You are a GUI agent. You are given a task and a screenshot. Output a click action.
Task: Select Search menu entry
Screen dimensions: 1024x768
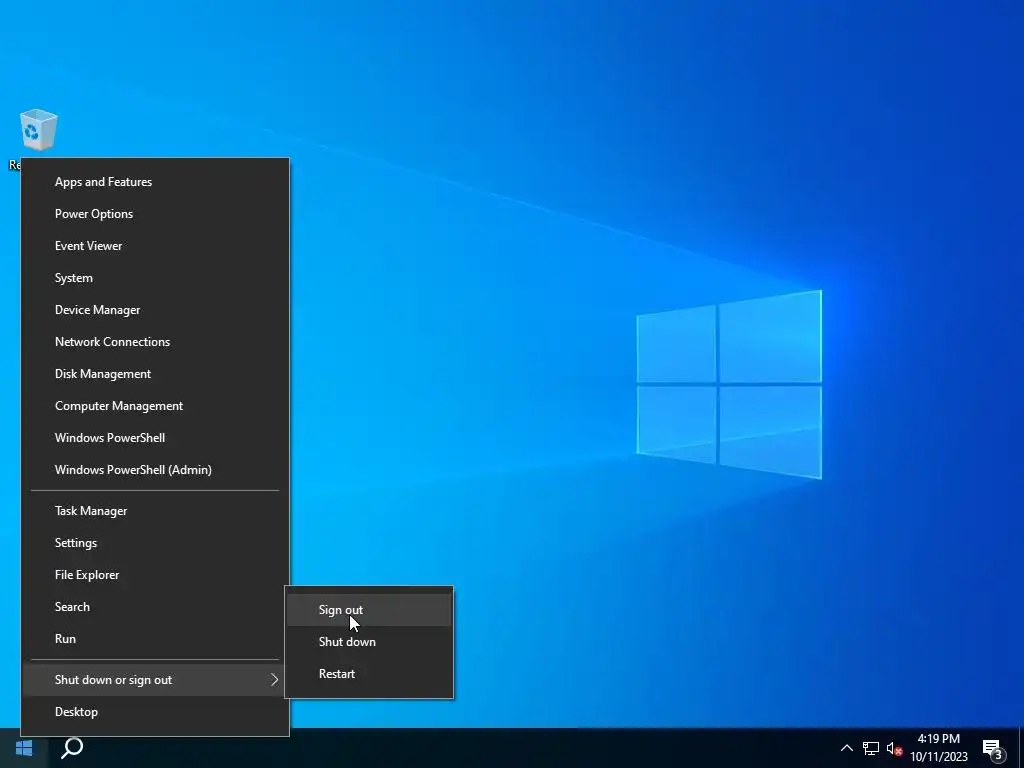tap(155, 607)
